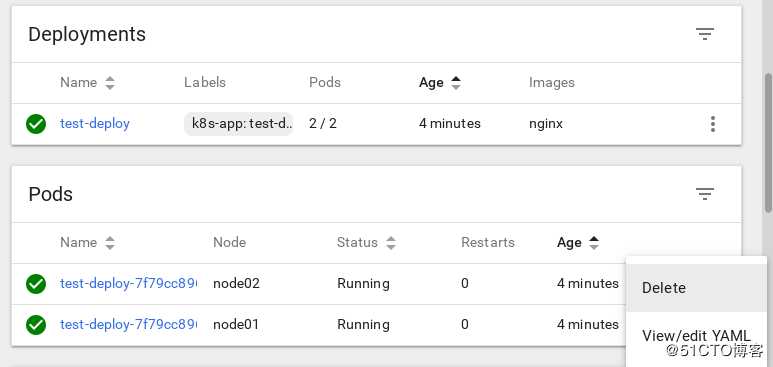Image resolution: width=773 pixels, height=367 pixels.
Task: Click the Labels column header in Deployments
Action: [x=205, y=82]
